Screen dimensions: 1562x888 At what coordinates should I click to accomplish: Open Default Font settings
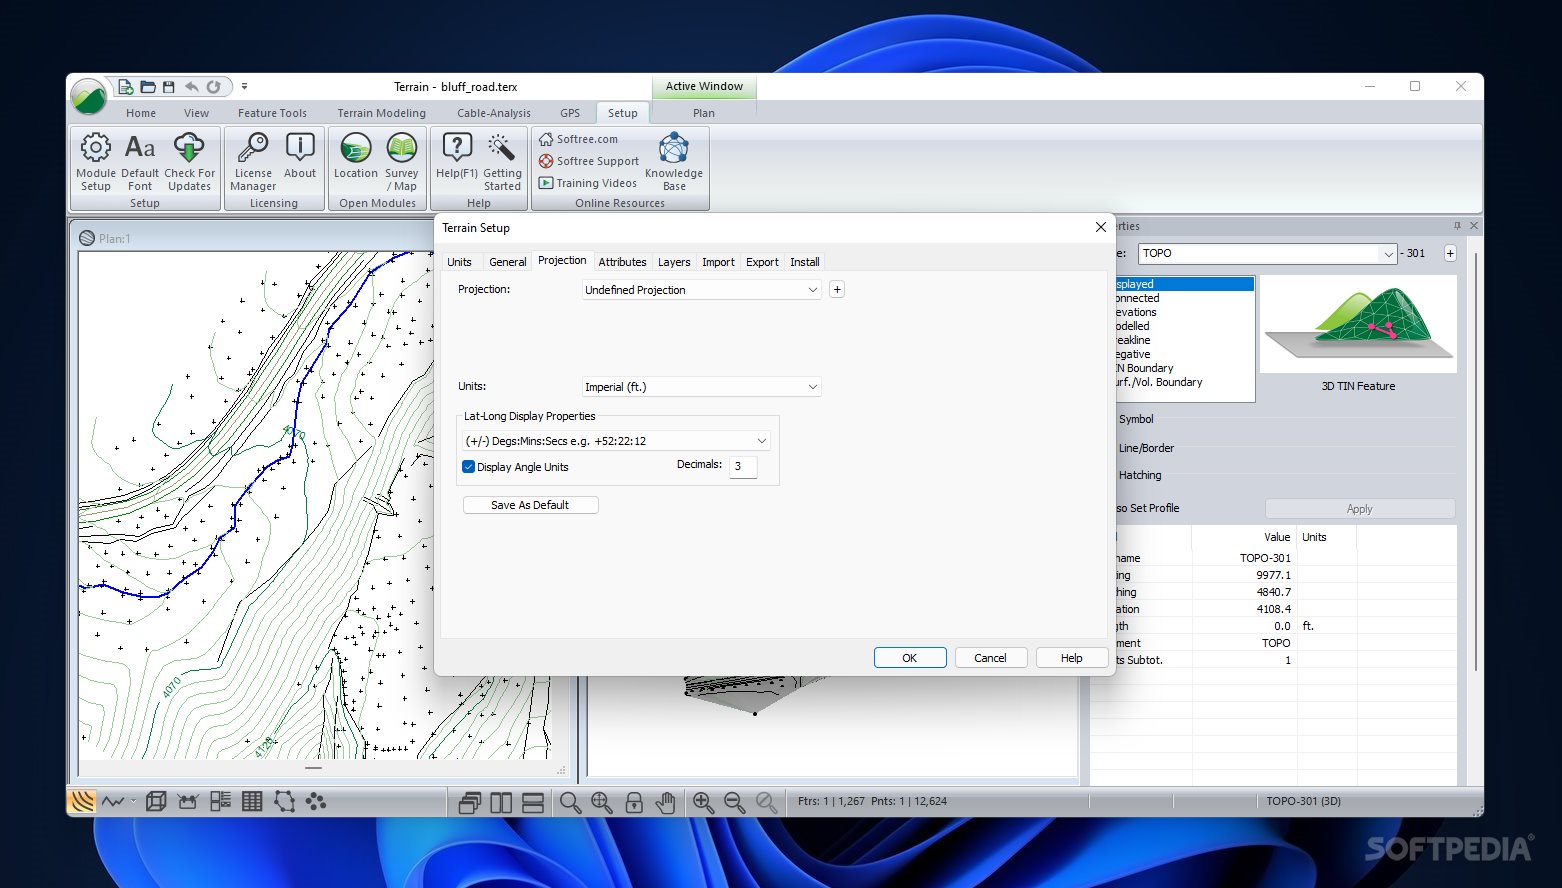tap(140, 161)
